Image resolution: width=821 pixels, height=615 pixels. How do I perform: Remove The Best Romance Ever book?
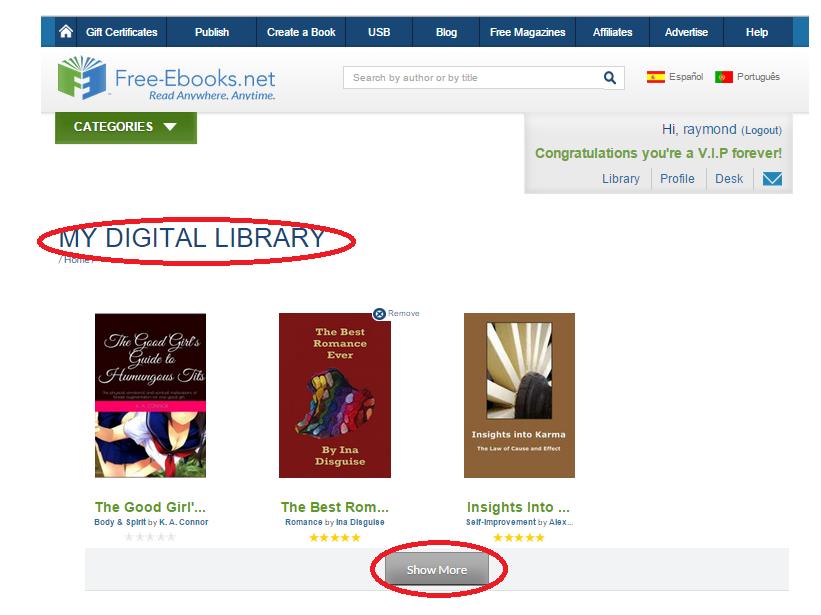(x=396, y=314)
